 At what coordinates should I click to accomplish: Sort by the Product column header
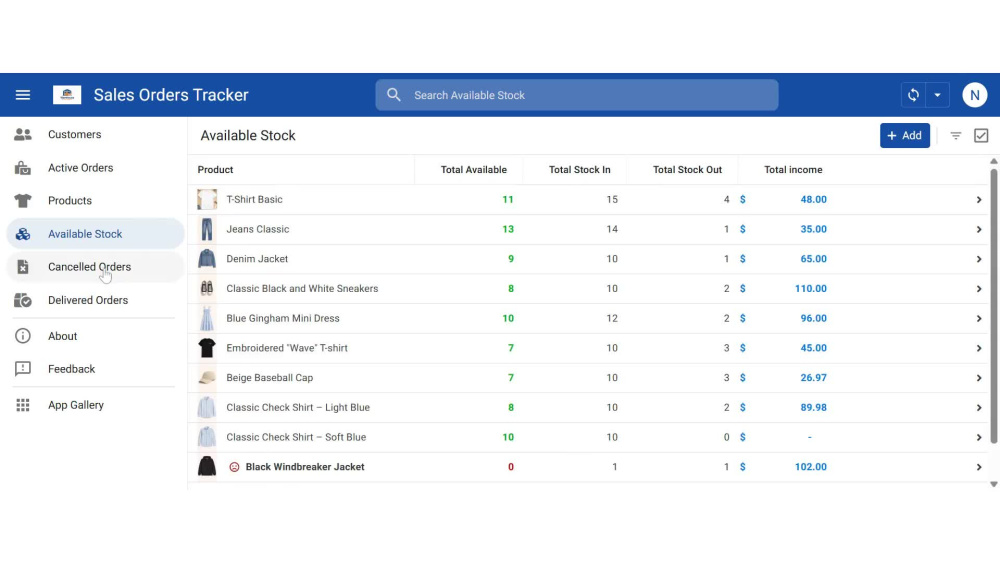[x=216, y=170]
